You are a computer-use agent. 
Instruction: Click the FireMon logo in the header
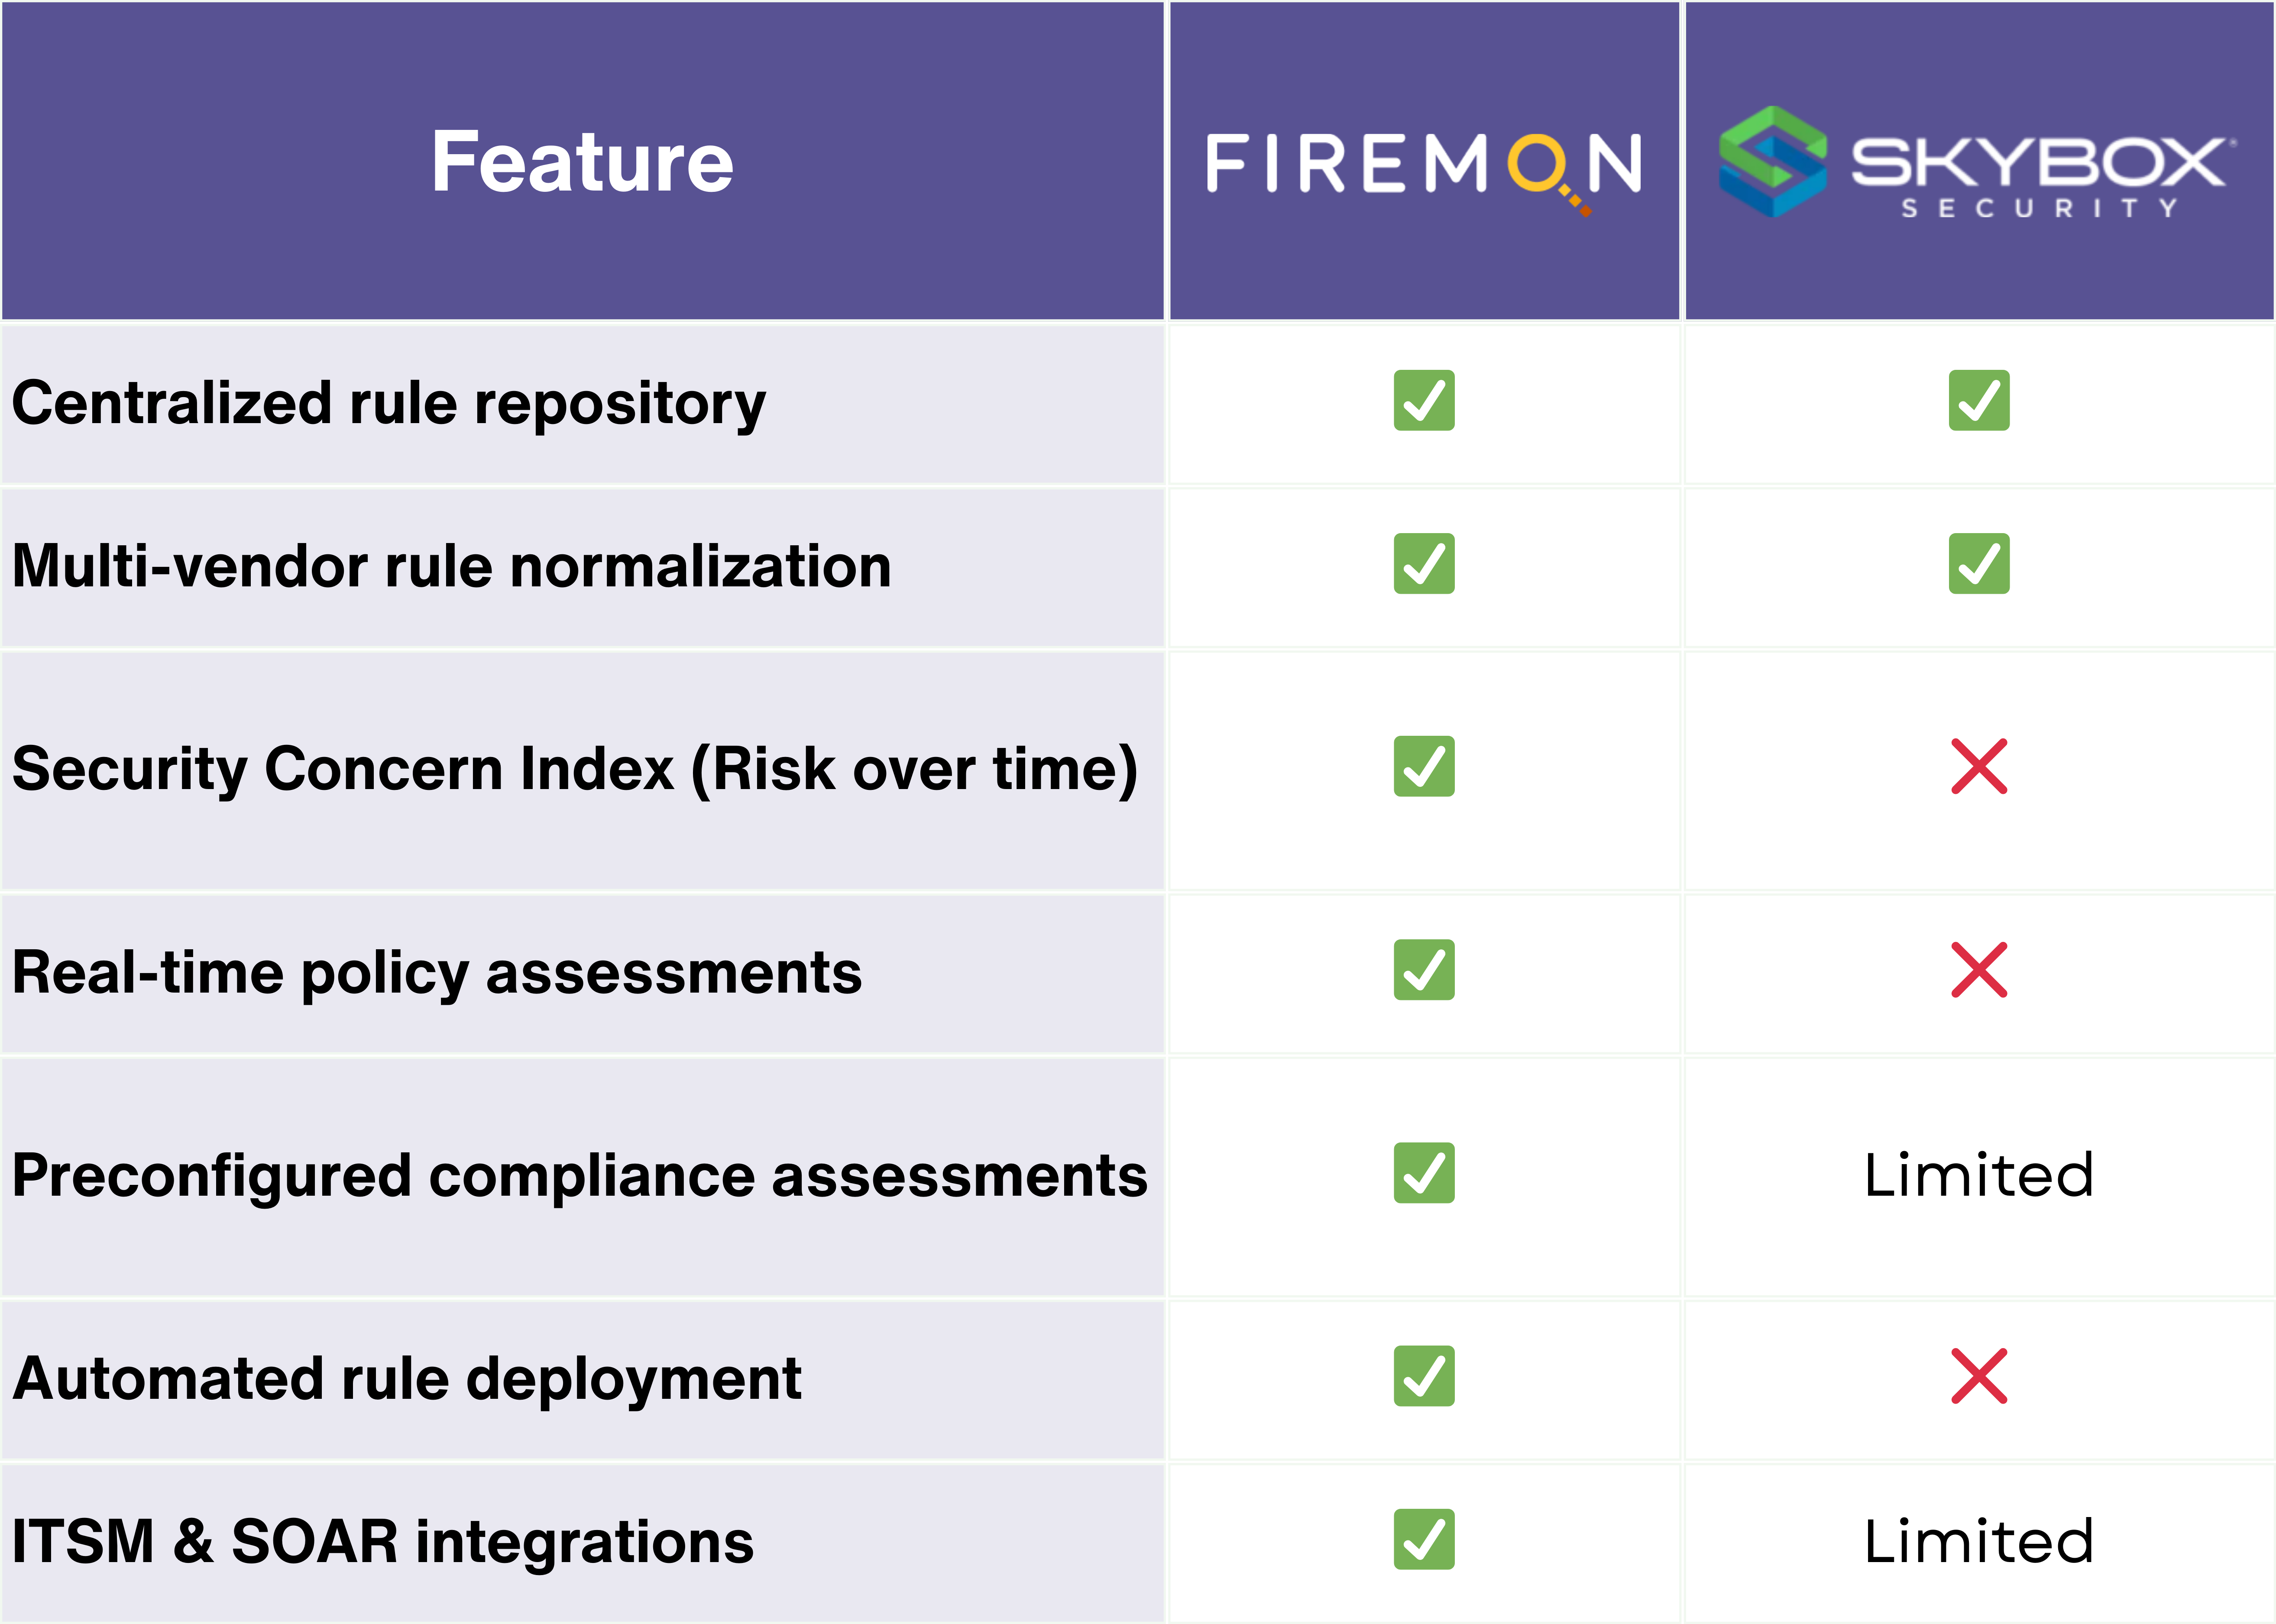[1424, 164]
